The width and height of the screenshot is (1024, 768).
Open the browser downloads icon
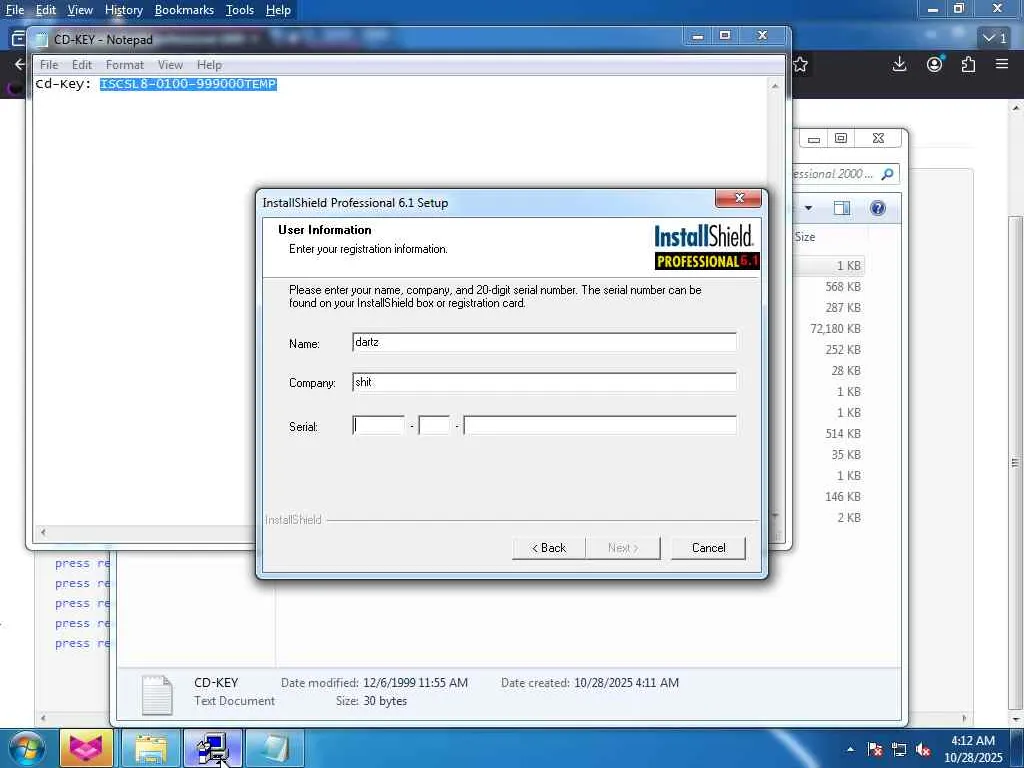coord(899,64)
